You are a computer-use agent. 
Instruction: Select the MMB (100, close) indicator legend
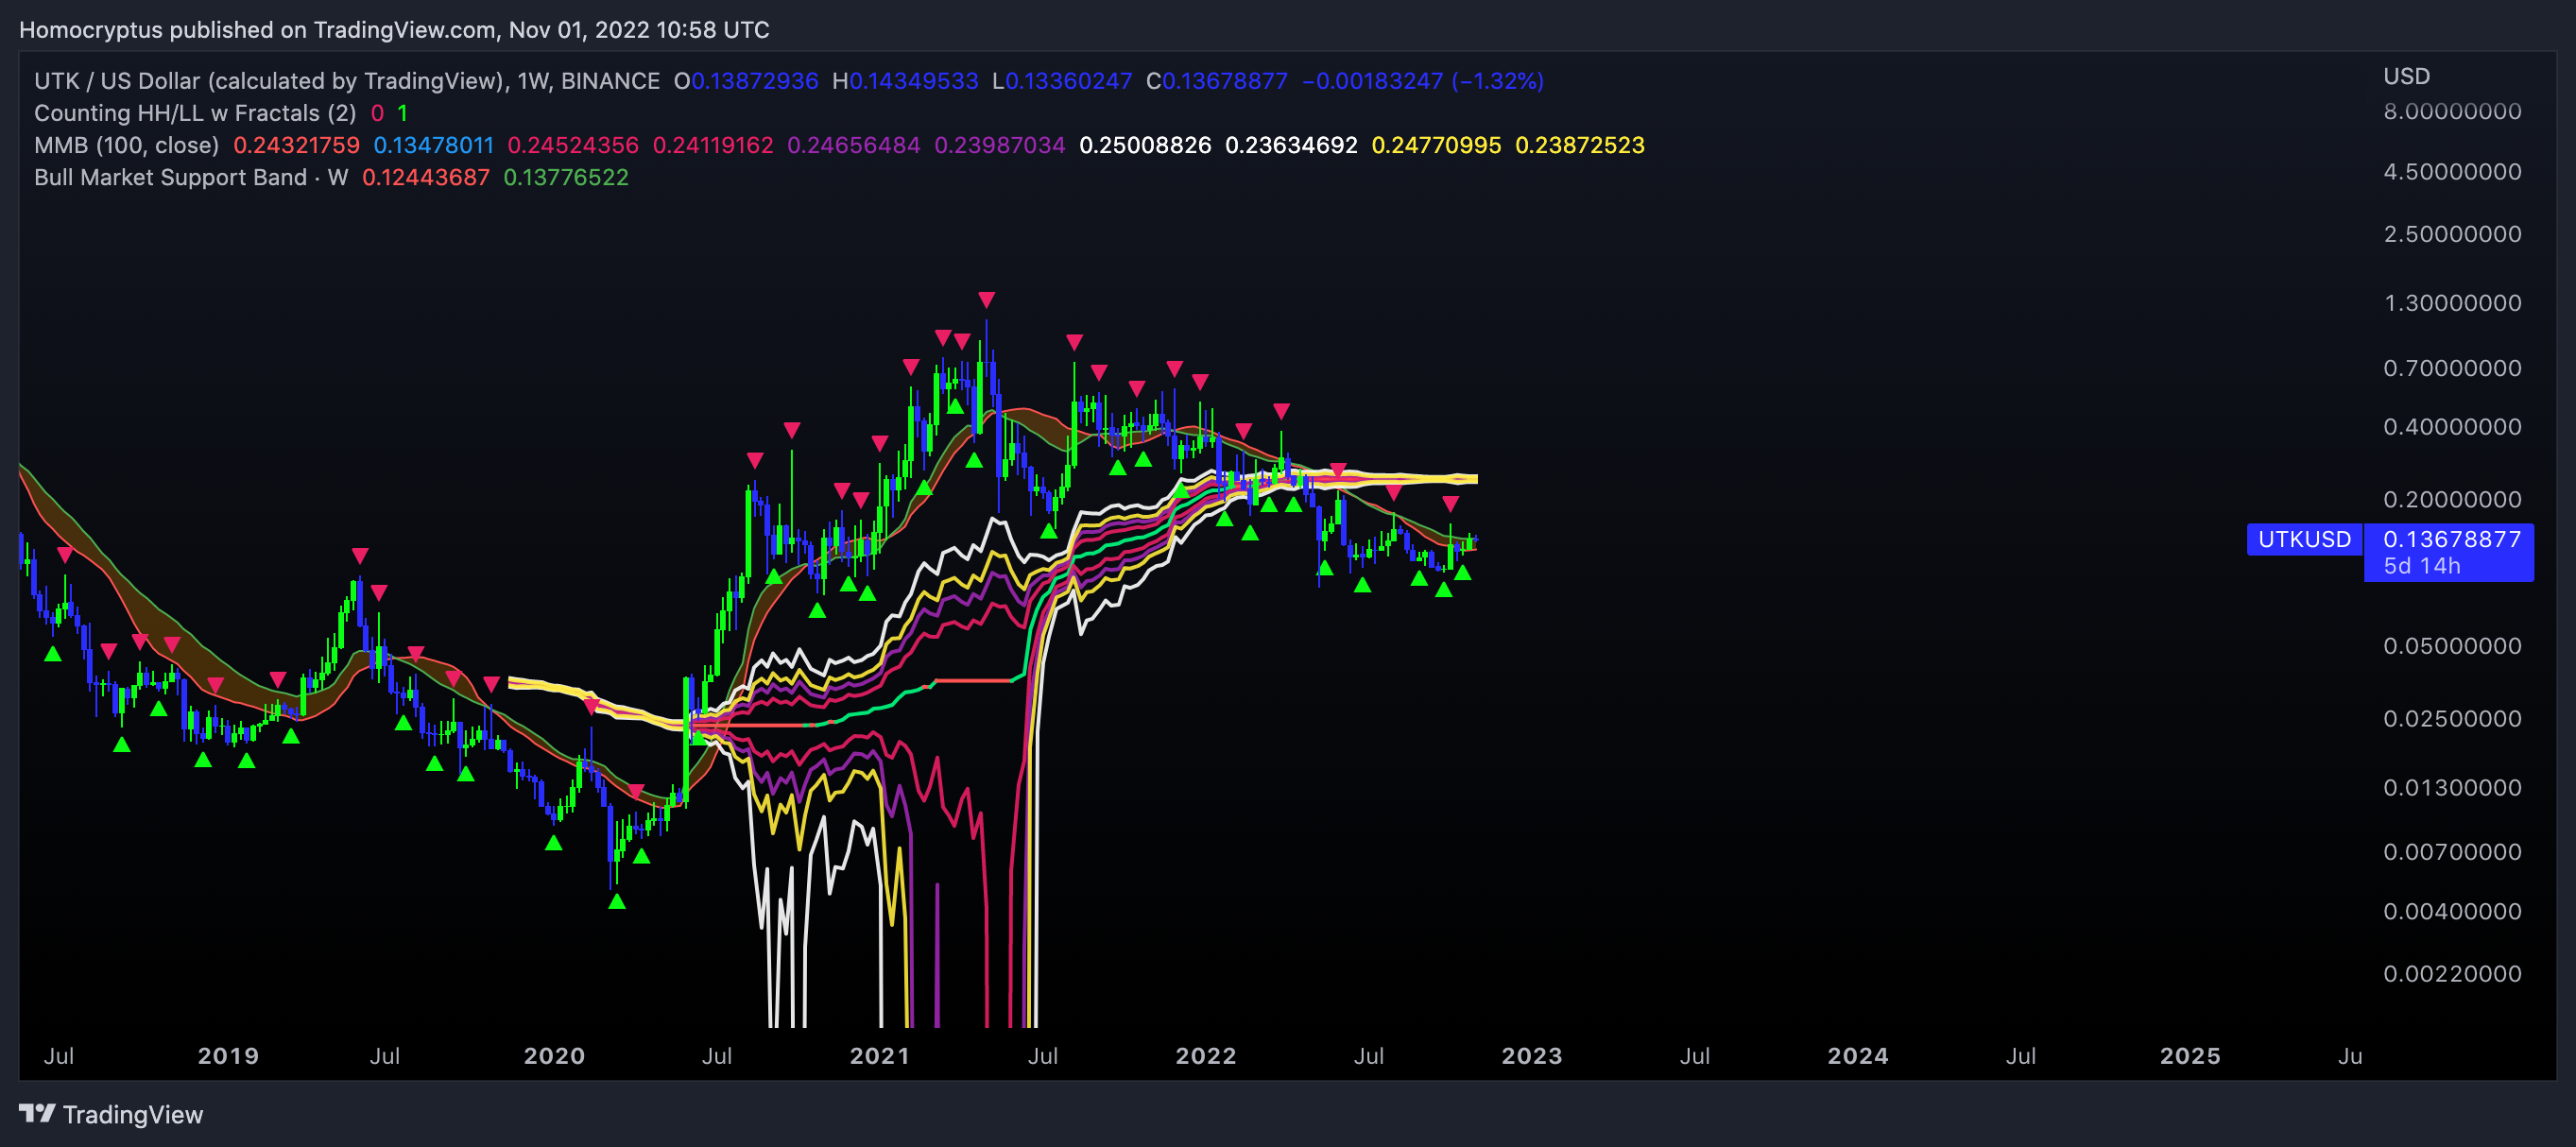[x=126, y=145]
